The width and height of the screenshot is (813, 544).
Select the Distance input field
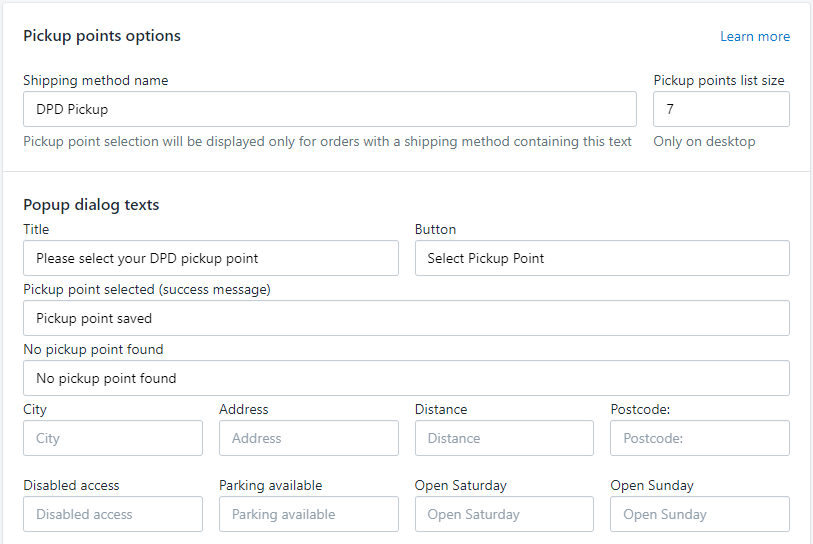coord(504,438)
